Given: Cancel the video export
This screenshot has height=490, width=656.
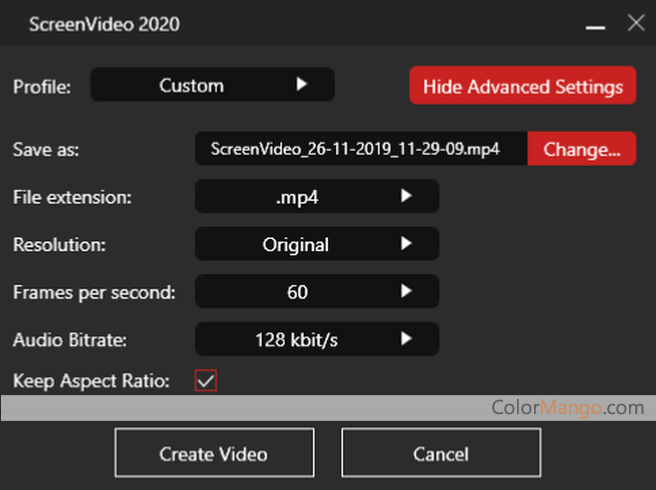Looking at the screenshot, I should tap(441, 454).
